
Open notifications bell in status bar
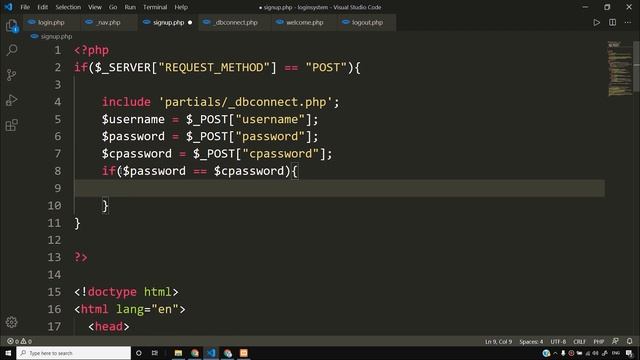629,341
